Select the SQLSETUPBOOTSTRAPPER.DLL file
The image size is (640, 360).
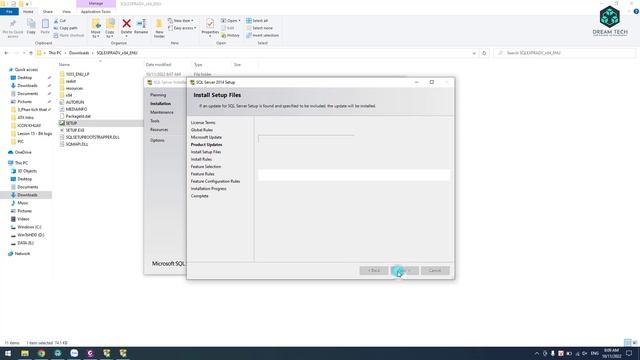[x=92, y=137]
